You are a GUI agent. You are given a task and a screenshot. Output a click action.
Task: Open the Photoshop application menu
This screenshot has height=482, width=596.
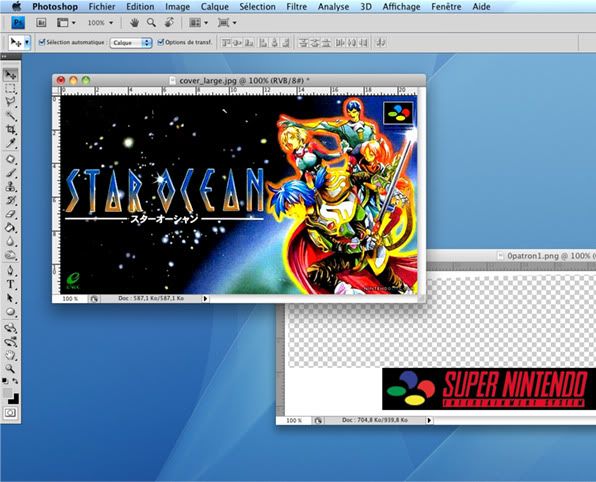pyautogui.click(x=55, y=6)
